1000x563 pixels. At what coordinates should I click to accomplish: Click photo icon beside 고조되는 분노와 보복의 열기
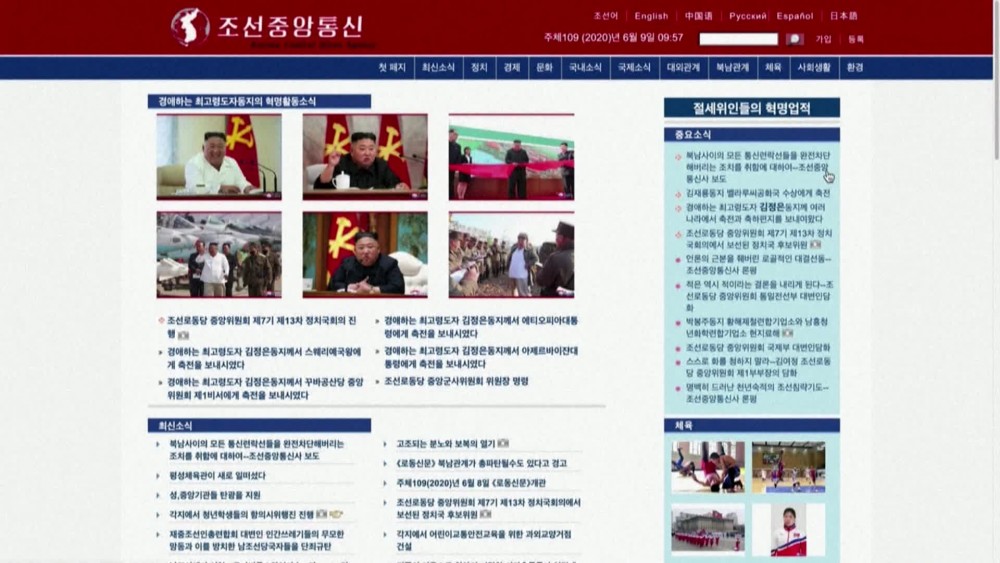click(x=503, y=443)
